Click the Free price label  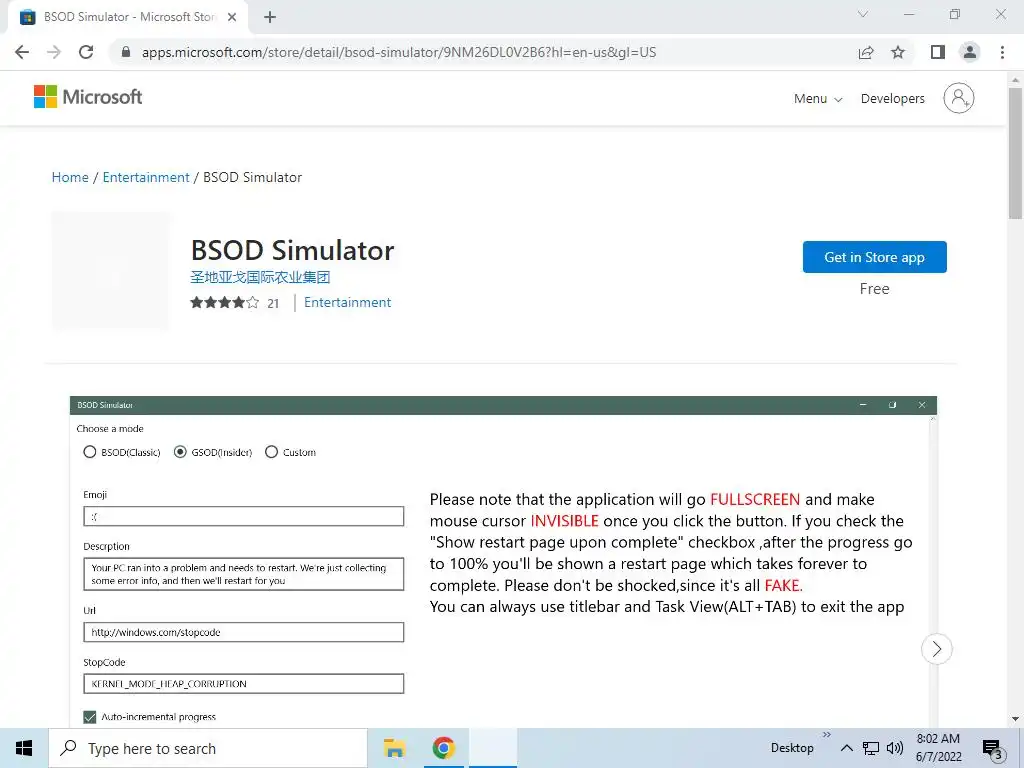[x=874, y=289]
